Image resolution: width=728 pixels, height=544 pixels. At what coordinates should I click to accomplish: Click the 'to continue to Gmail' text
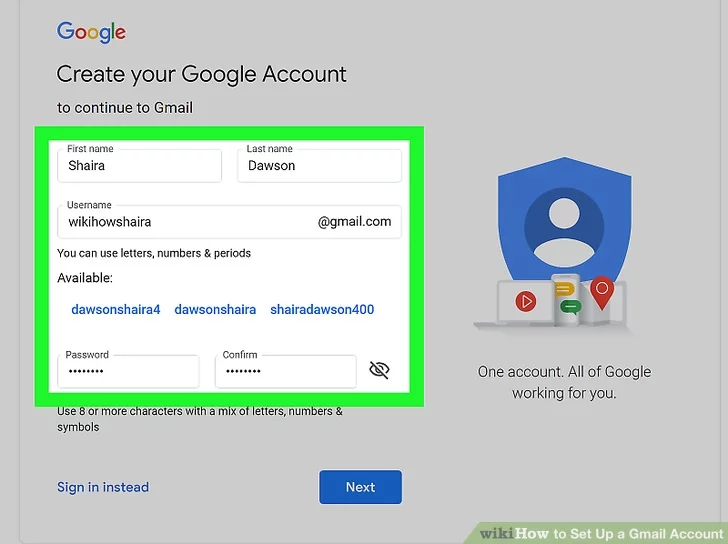tap(125, 108)
